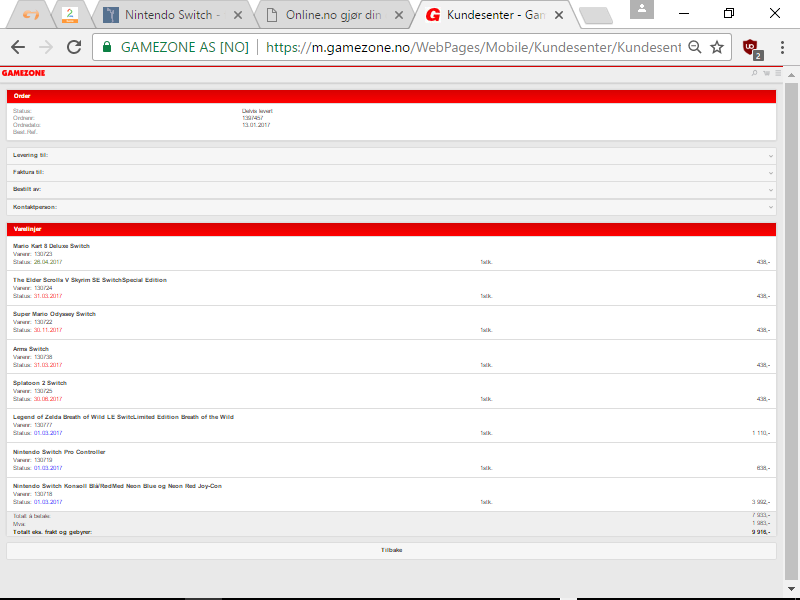Close the Online.no tab
Image resolution: width=800 pixels, height=600 pixels.
pos(399,15)
